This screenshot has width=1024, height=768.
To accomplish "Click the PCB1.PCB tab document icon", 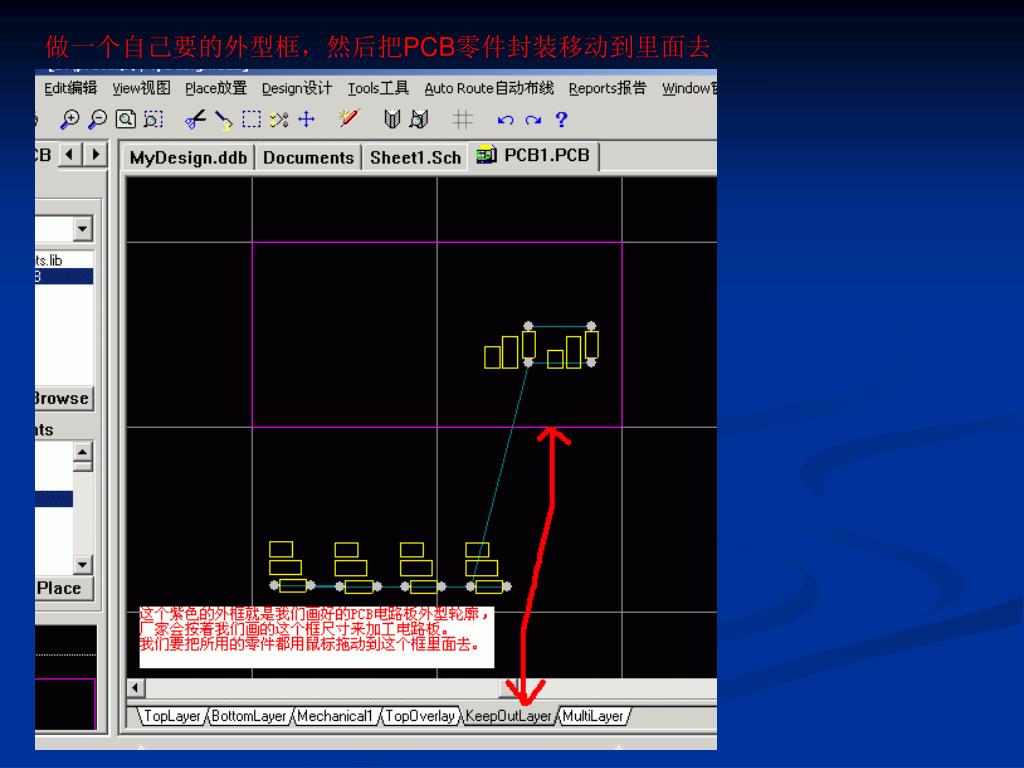I will [486, 155].
